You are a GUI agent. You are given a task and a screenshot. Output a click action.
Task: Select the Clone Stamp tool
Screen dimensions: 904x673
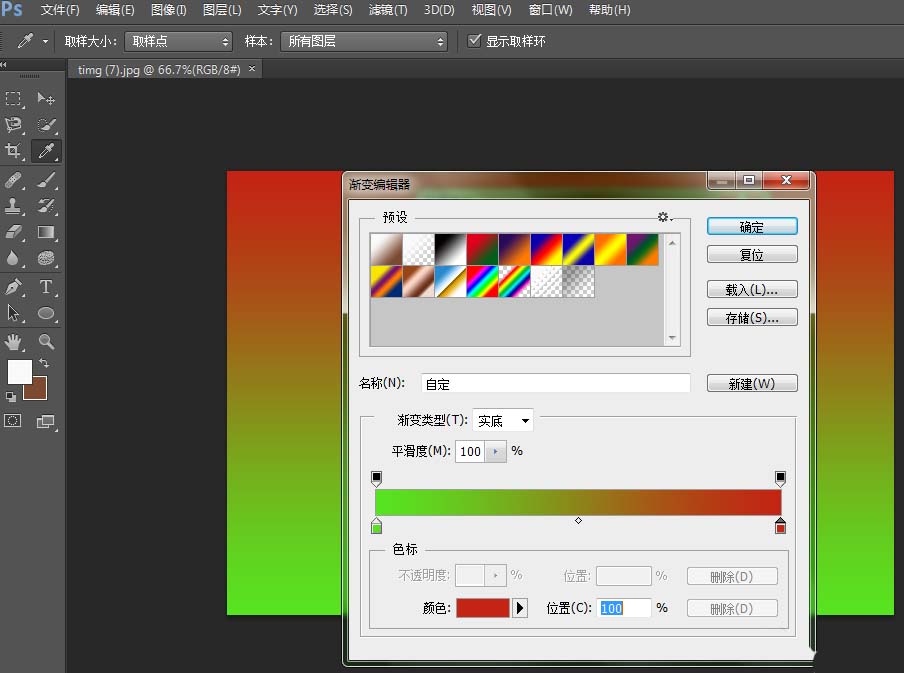point(13,207)
